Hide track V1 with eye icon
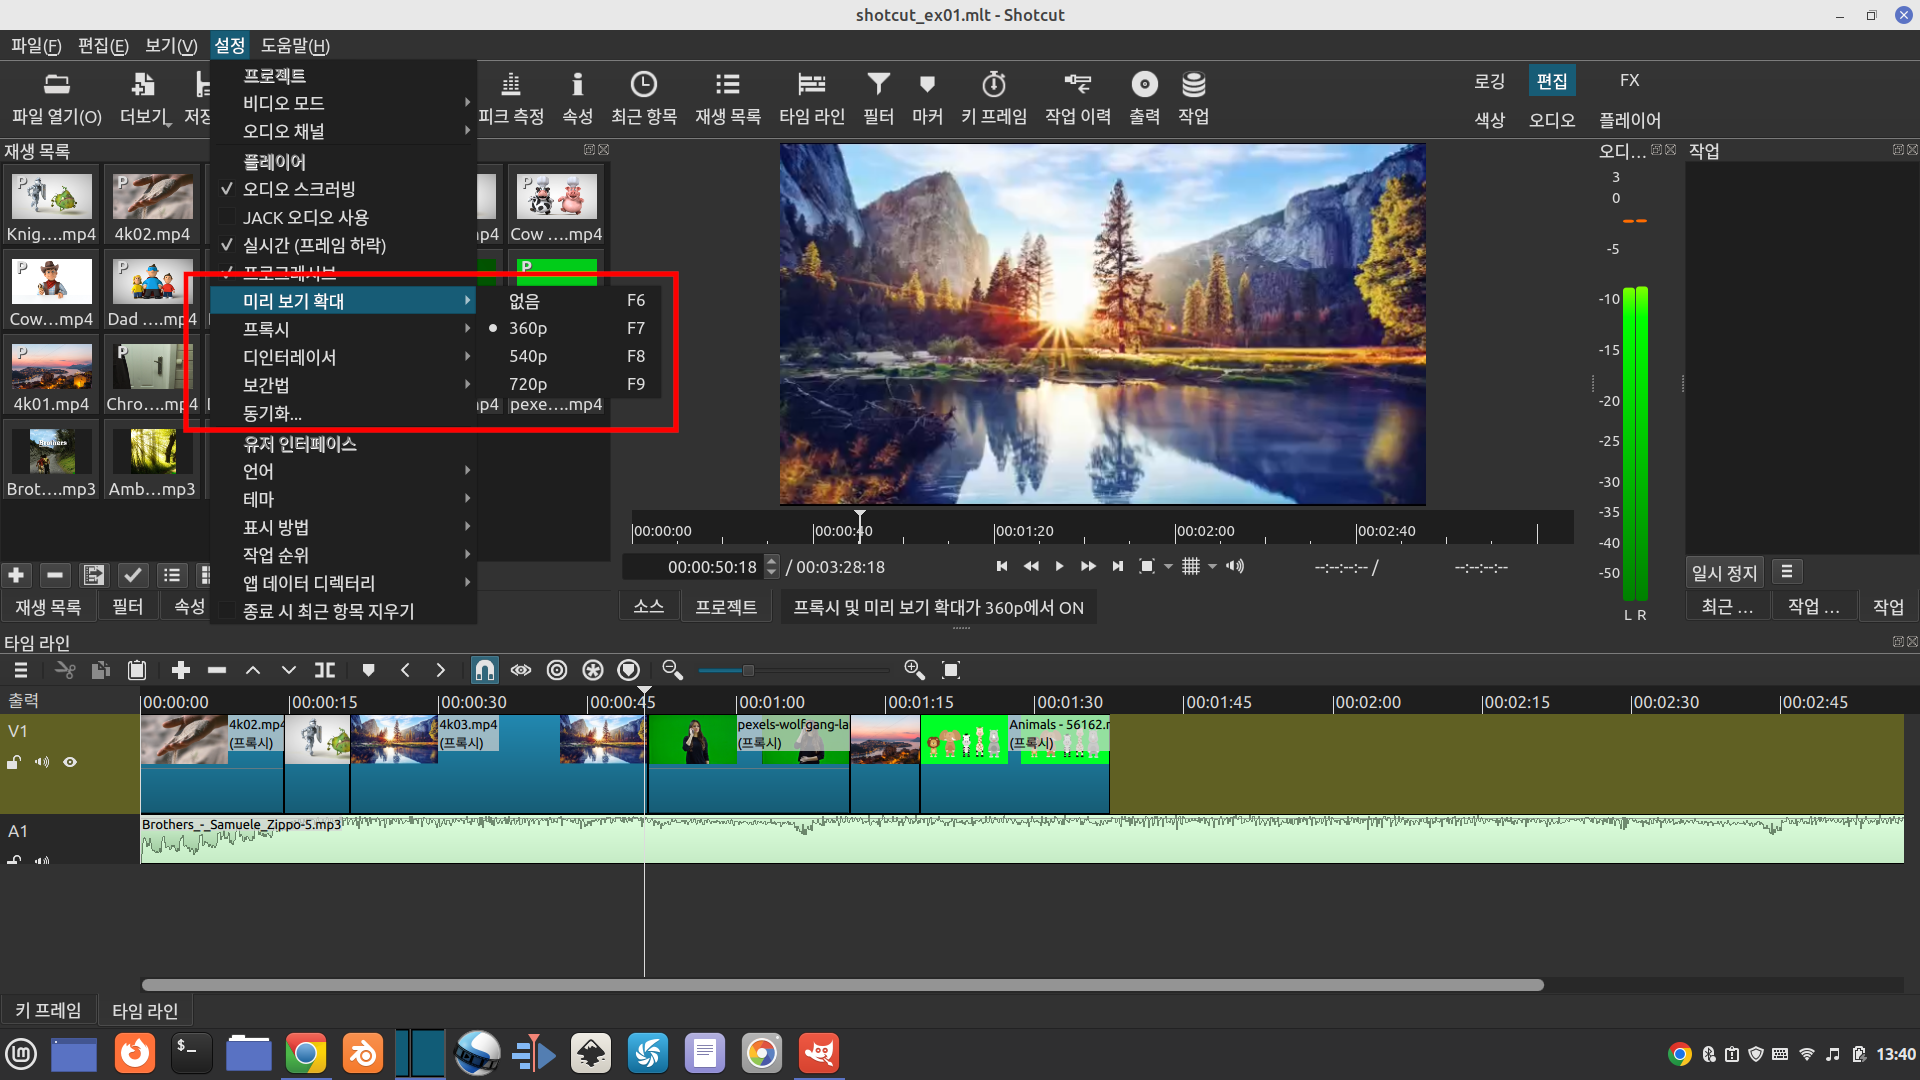The image size is (1920, 1080). pos(70,762)
